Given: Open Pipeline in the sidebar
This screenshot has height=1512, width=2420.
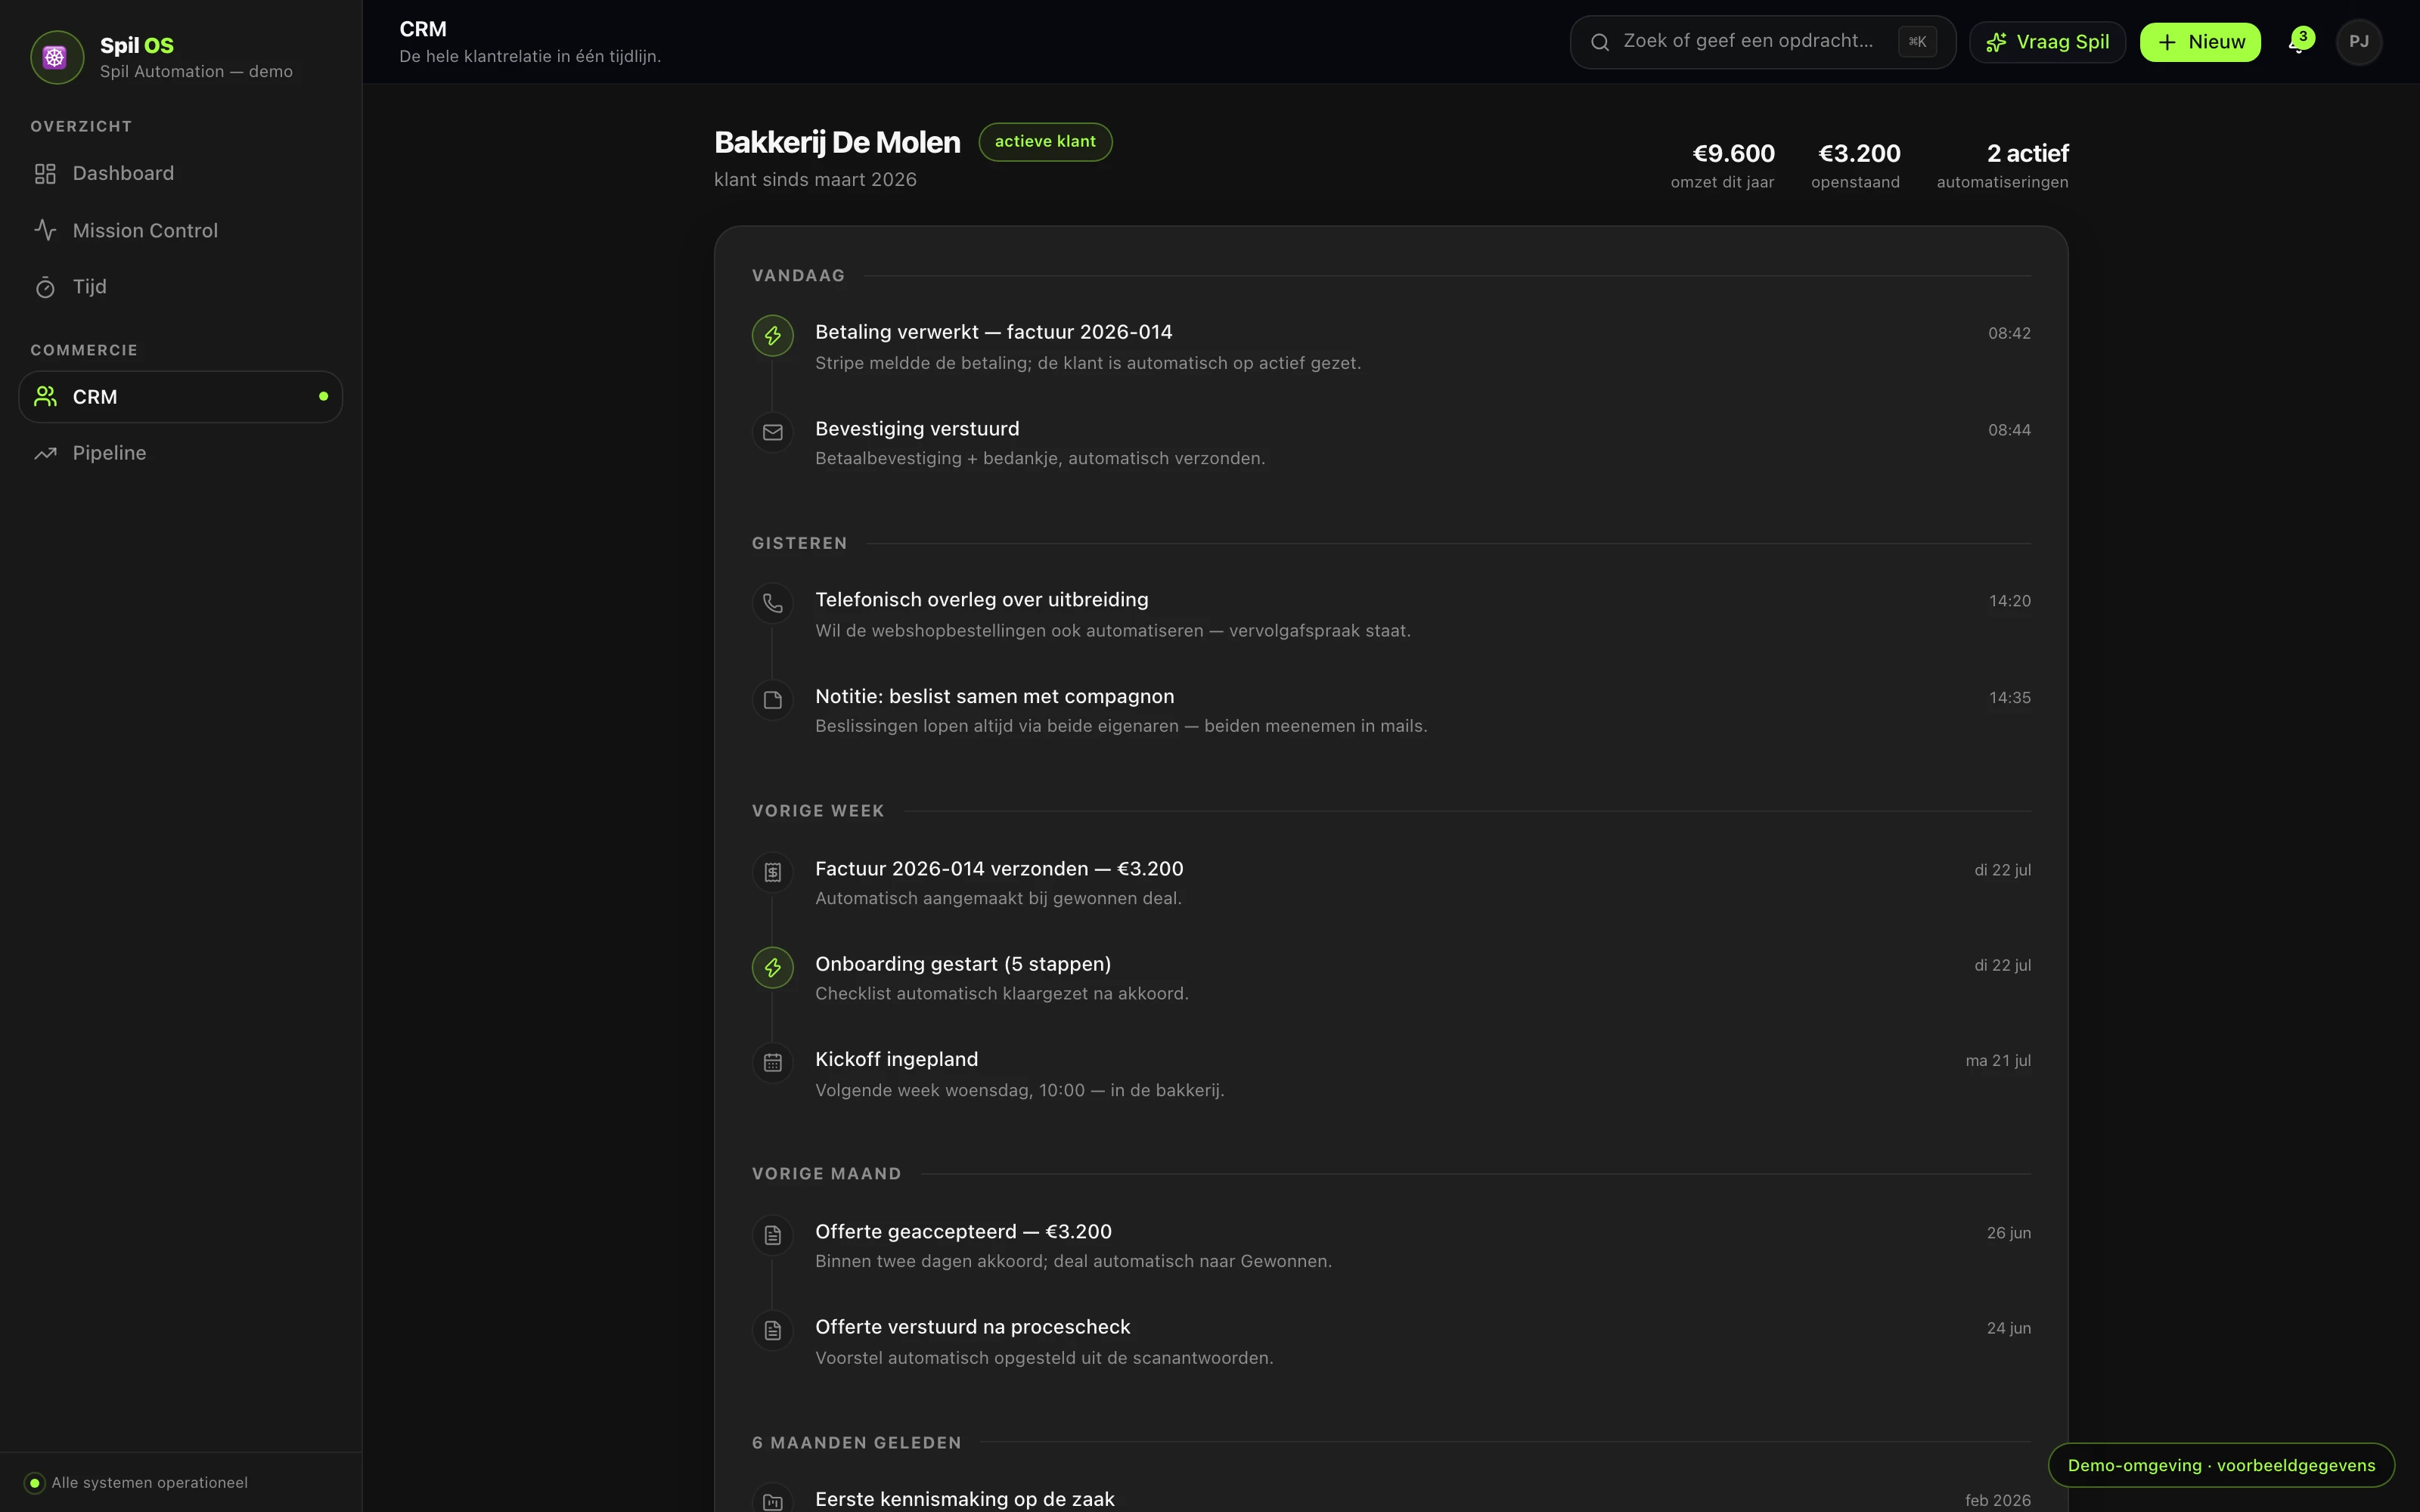Looking at the screenshot, I should click(180, 453).
